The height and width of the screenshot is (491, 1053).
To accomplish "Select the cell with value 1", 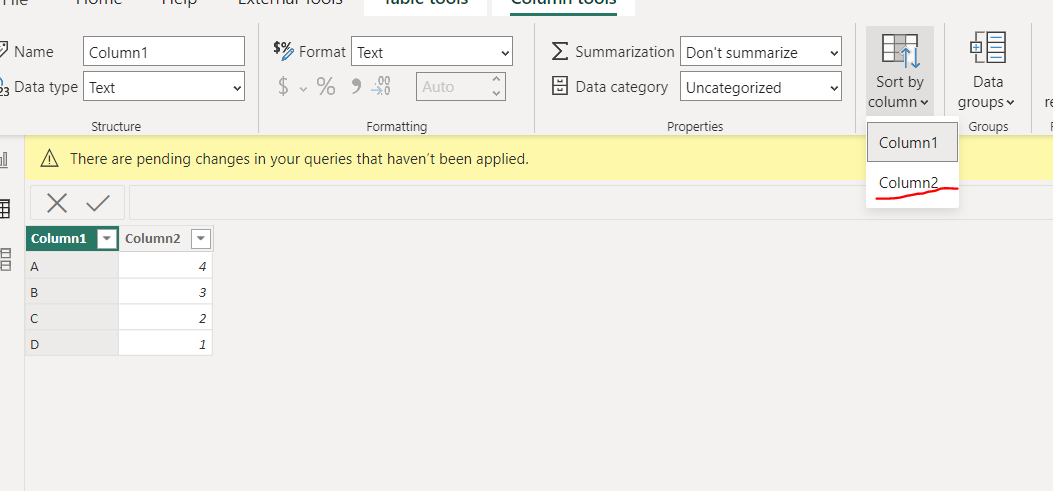I will click(x=166, y=345).
